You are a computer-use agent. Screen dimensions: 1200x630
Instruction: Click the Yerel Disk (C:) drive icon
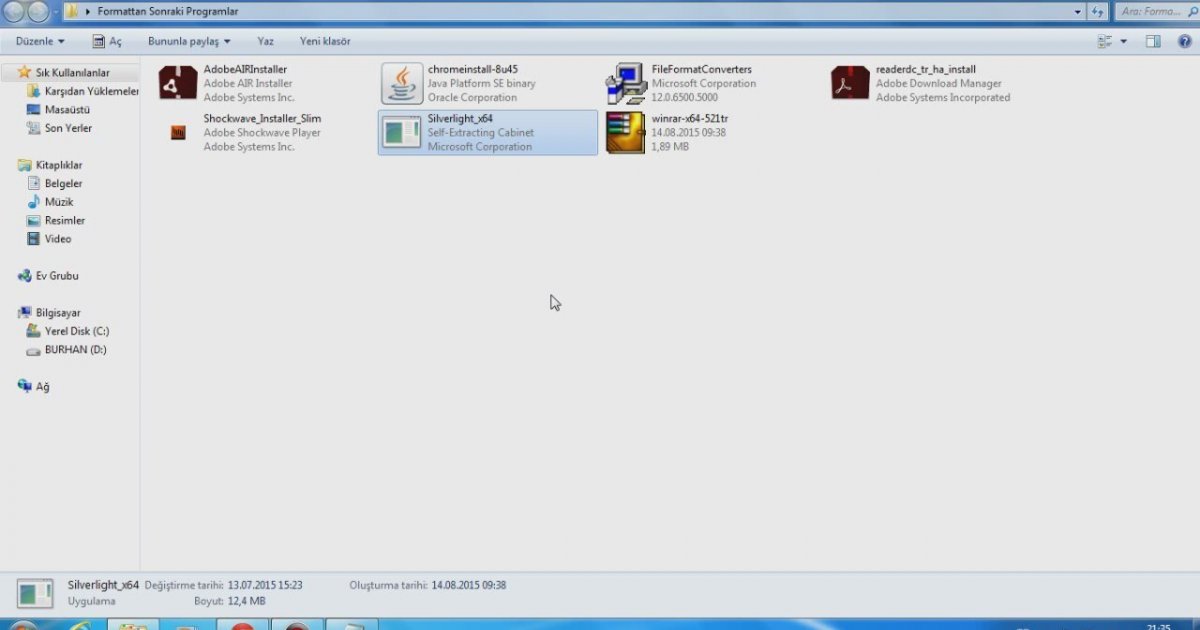pos(34,331)
